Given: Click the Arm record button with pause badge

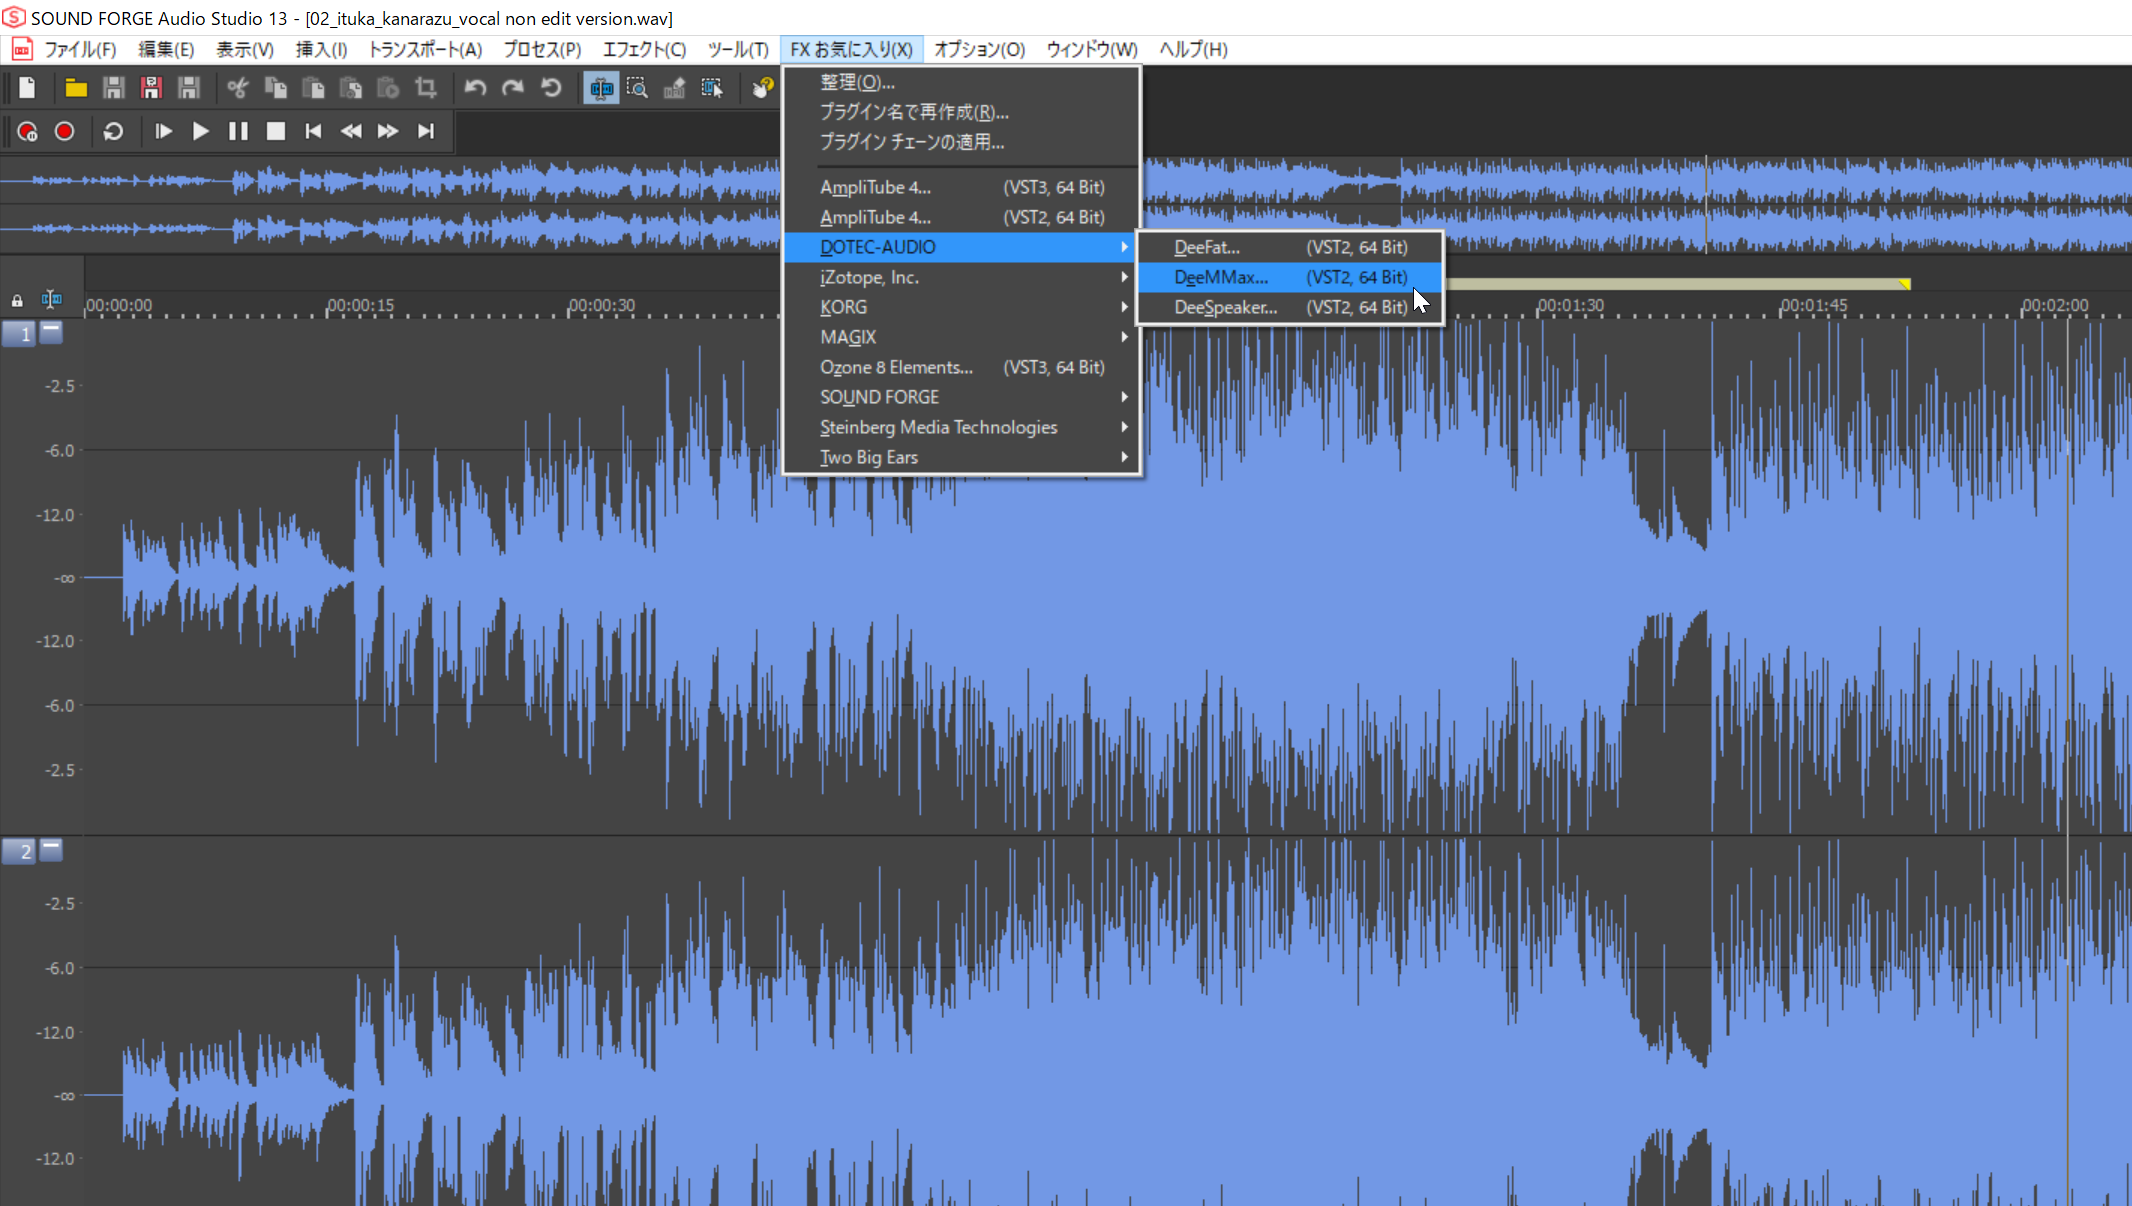Looking at the screenshot, I should tap(27, 131).
